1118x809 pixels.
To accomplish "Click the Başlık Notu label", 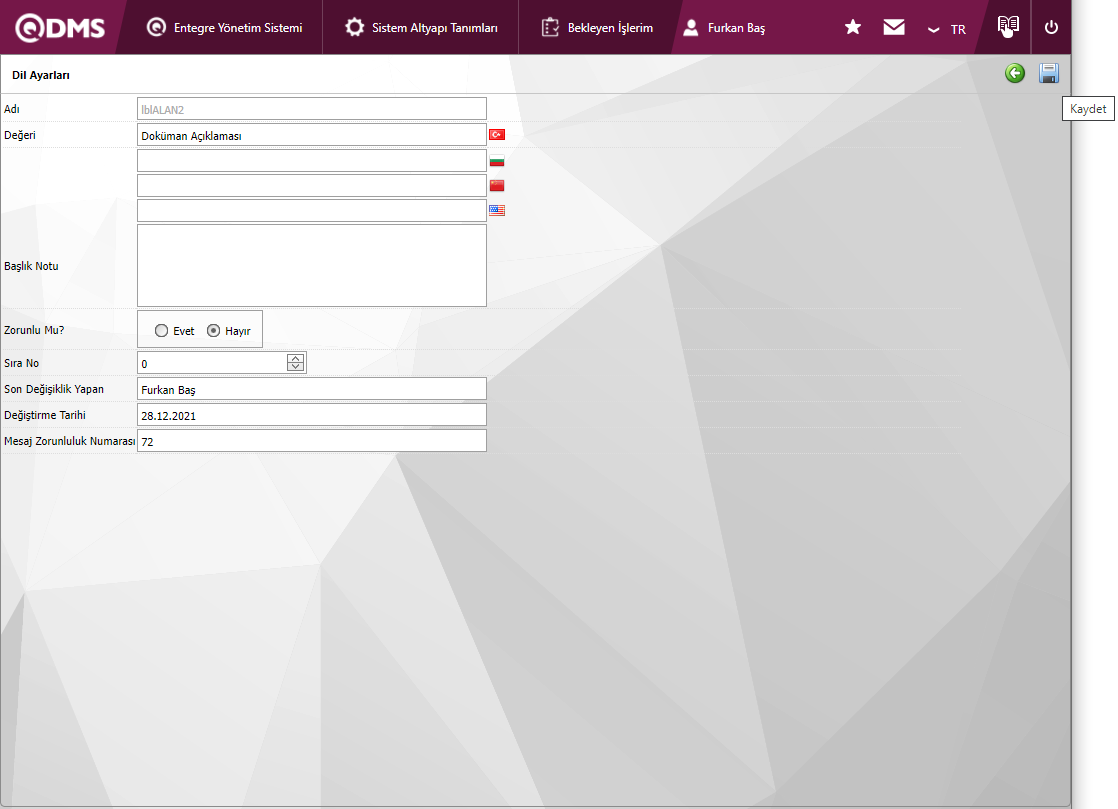I will coord(31,266).
